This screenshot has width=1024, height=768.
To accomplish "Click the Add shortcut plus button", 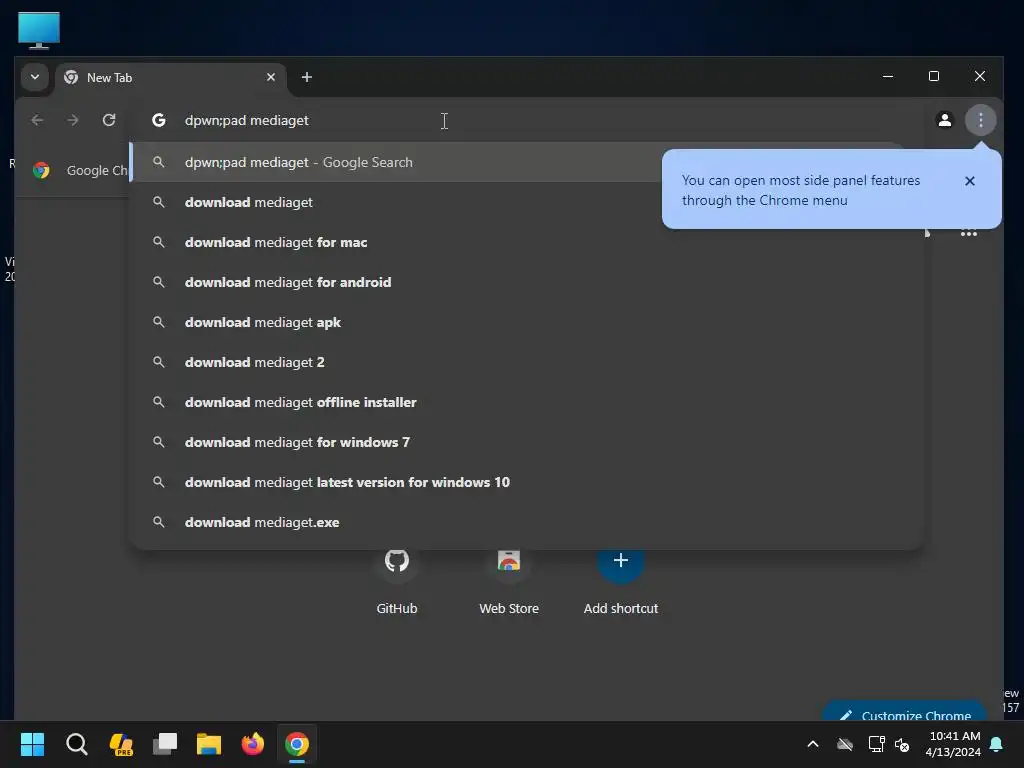I will click(620, 560).
